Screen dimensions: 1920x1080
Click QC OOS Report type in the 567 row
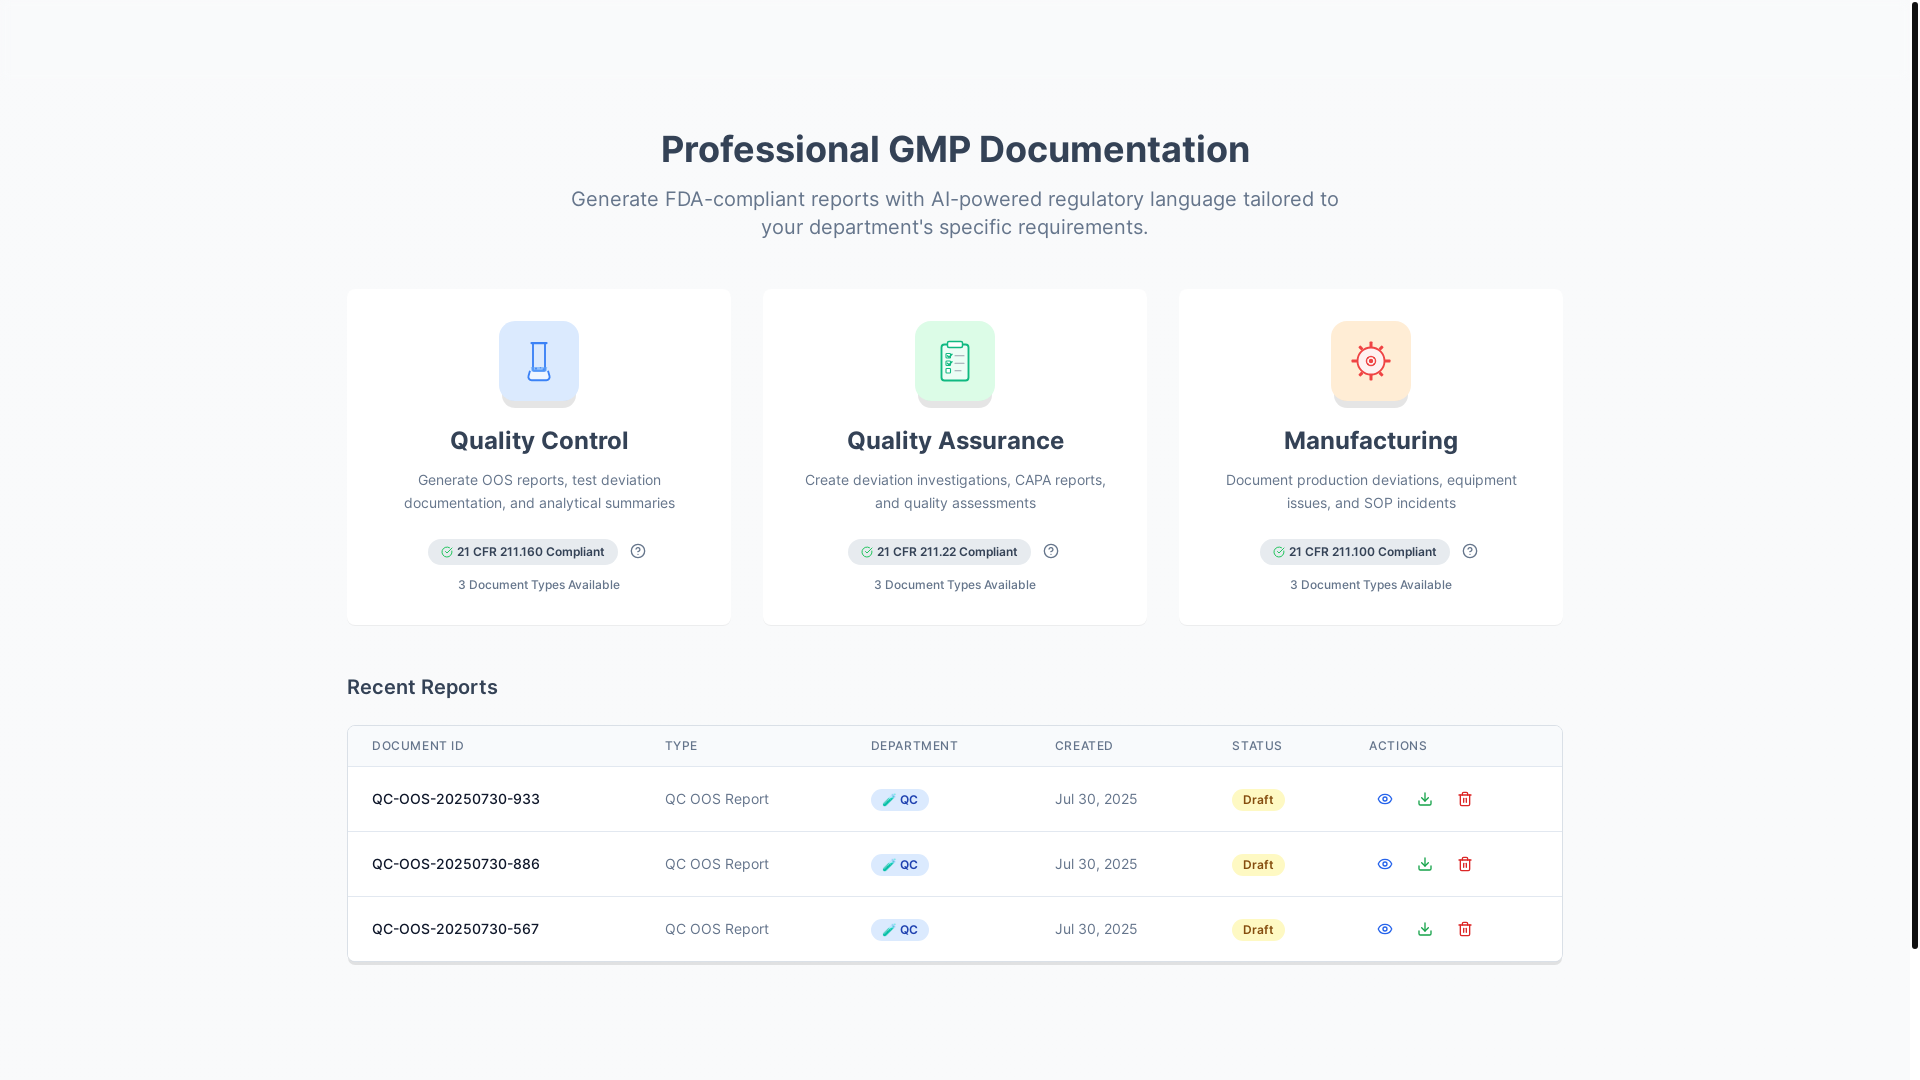717,929
